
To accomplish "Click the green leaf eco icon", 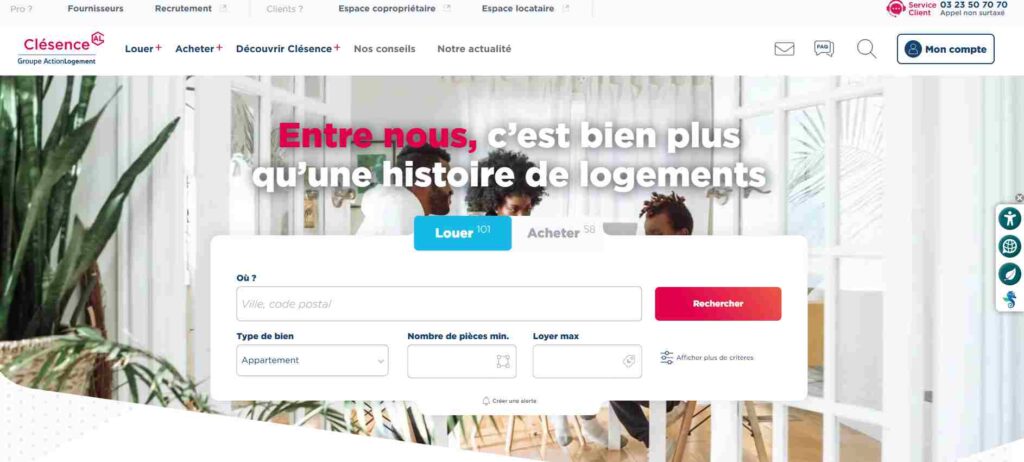I will (x=1010, y=274).
